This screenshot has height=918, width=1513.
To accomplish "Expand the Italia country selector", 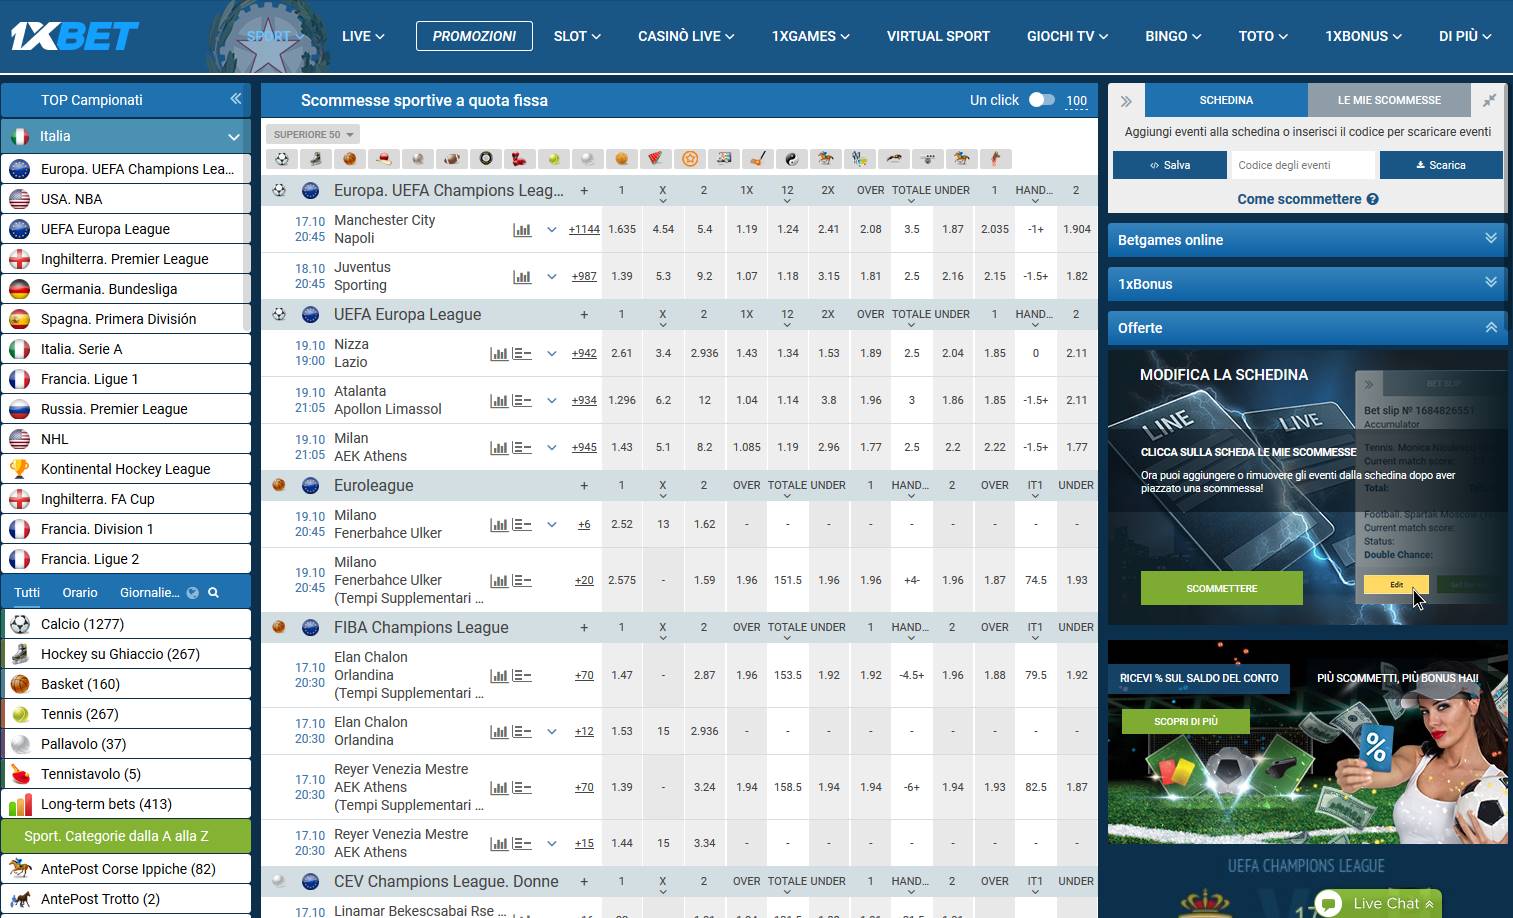I will click(233, 137).
